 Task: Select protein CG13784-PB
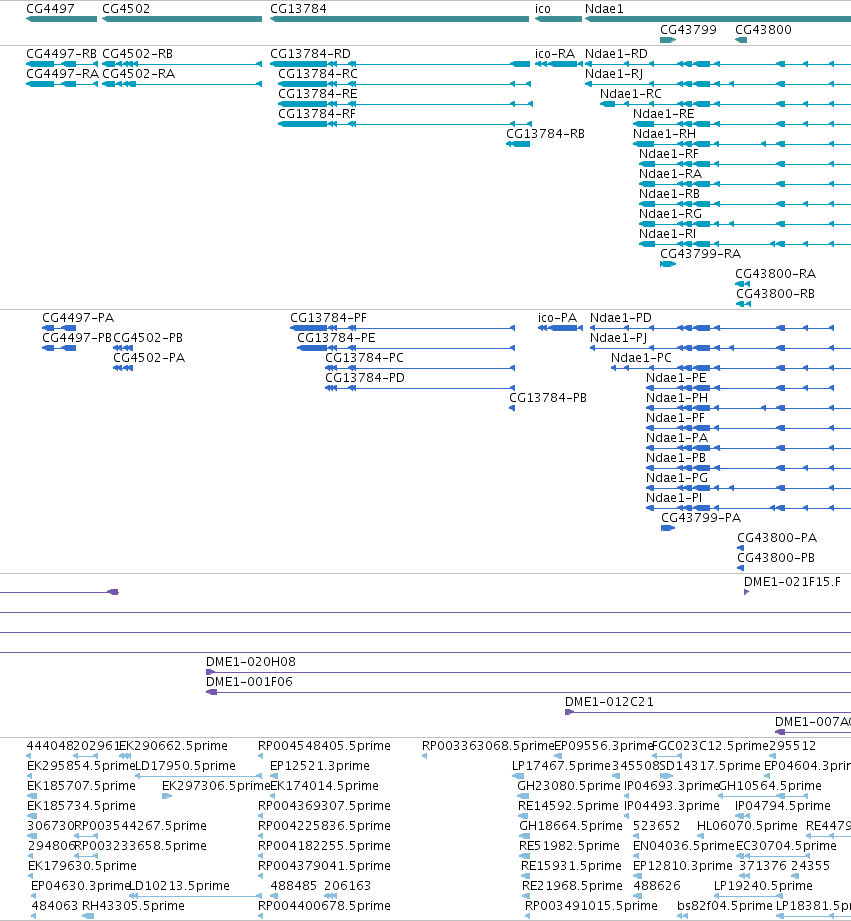tap(548, 398)
